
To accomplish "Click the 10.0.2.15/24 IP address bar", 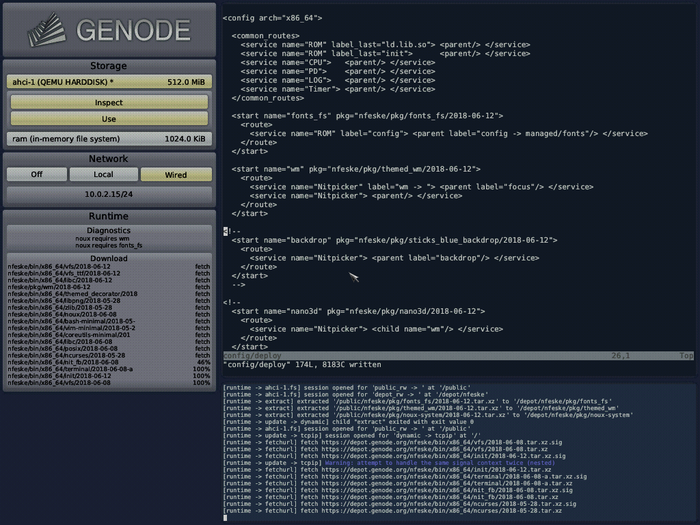I will [109, 193].
